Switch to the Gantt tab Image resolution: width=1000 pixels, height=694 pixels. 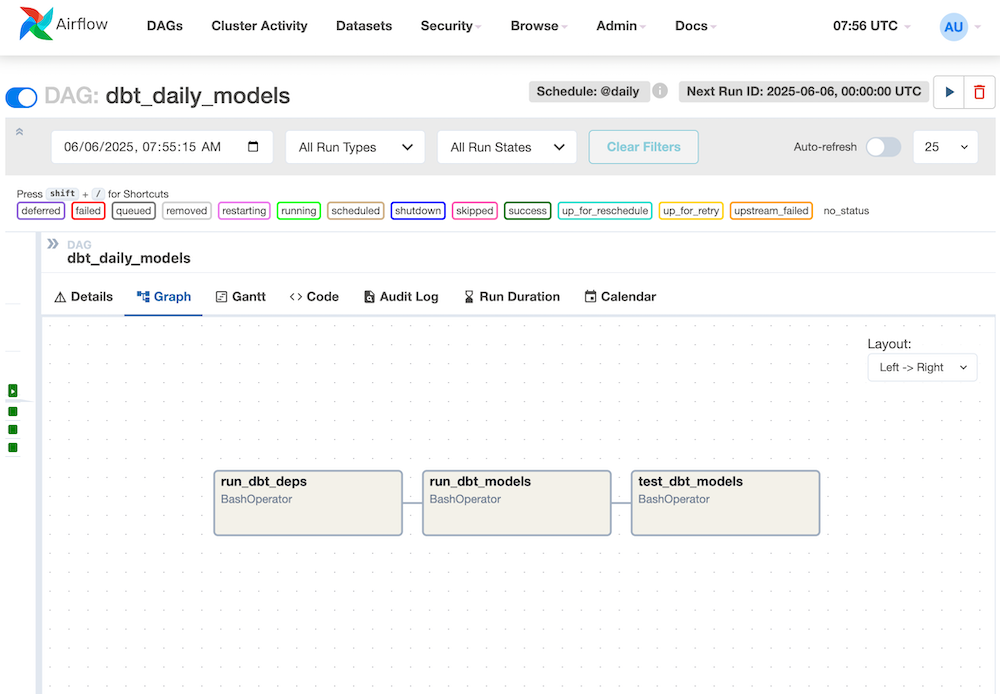click(240, 297)
